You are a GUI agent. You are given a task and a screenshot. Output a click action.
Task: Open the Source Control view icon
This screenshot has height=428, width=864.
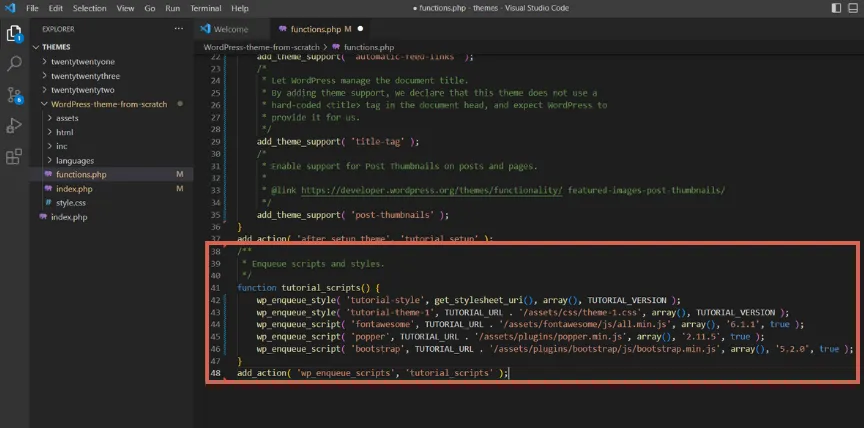coord(14,95)
